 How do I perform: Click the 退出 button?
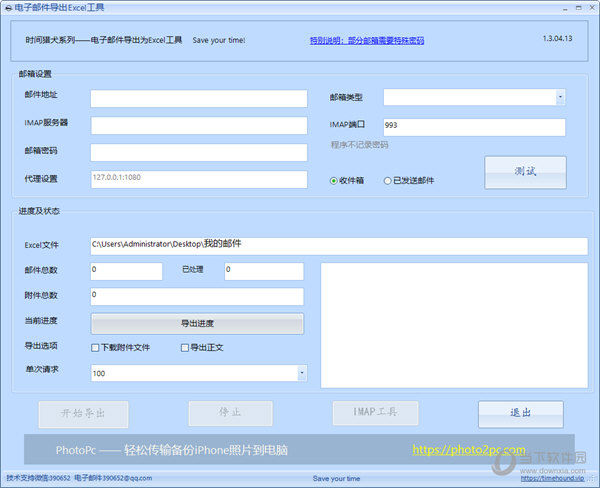pyautogui.click(x=521, y=414)
